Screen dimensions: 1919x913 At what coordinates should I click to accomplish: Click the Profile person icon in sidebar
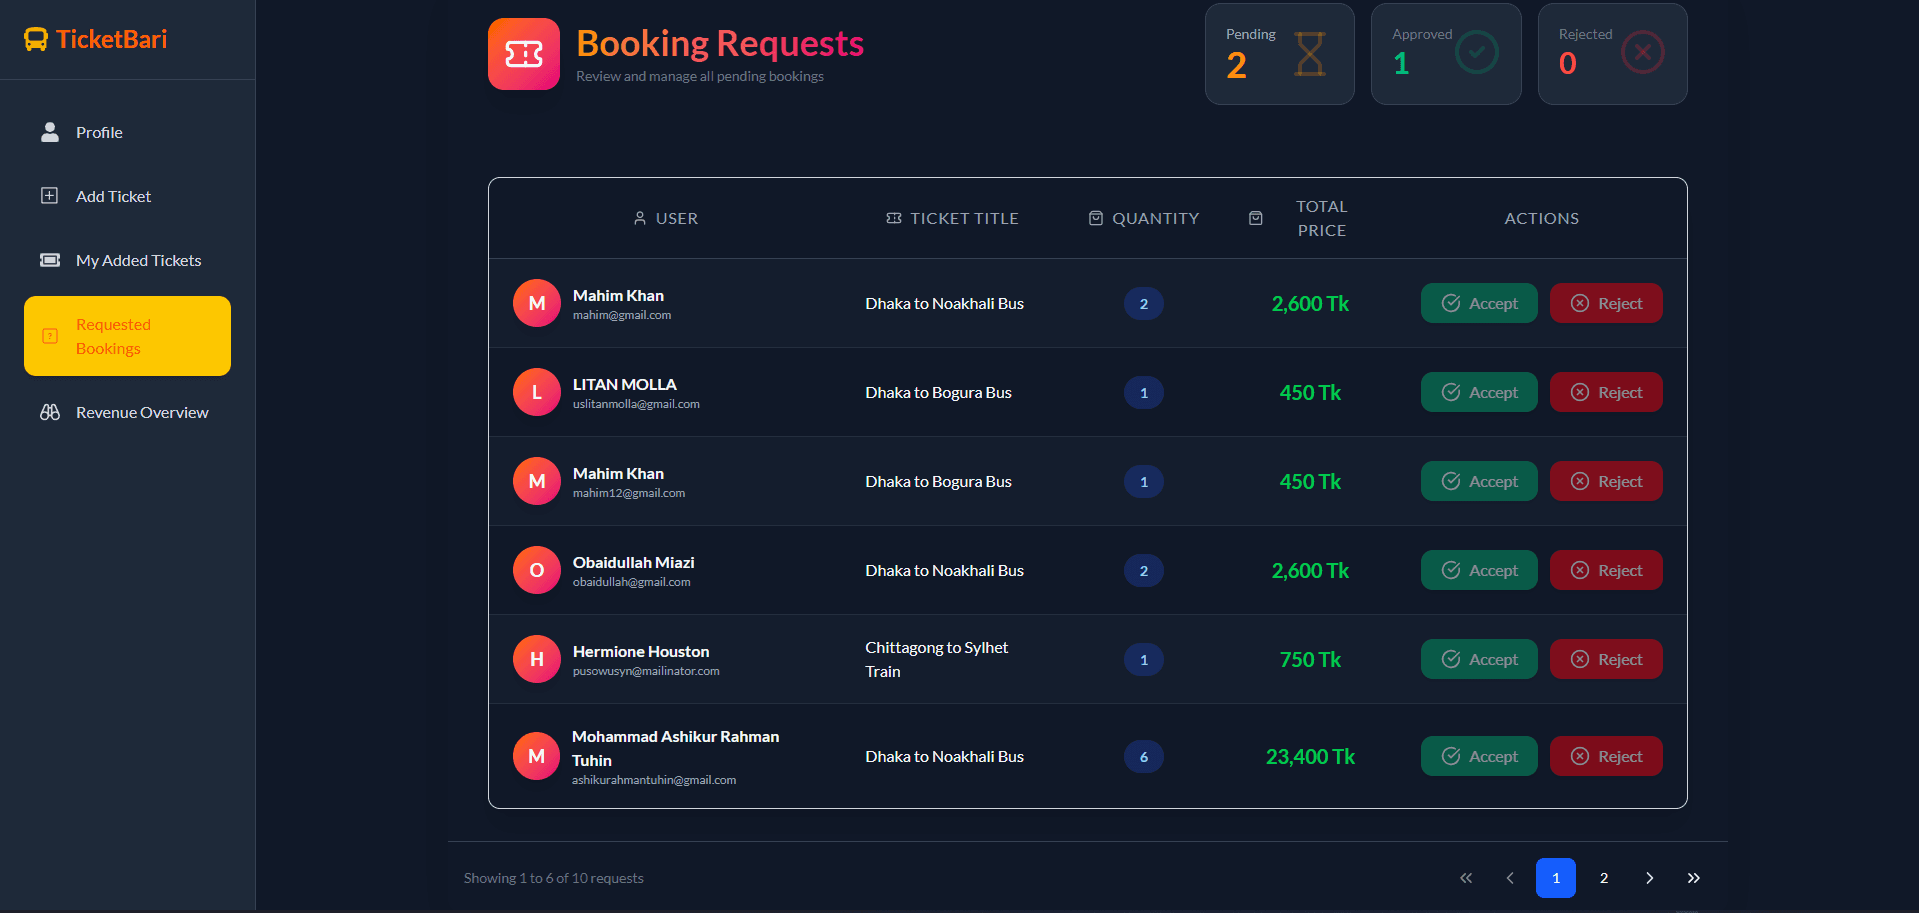pyautogui.click(x=50, y=132)
